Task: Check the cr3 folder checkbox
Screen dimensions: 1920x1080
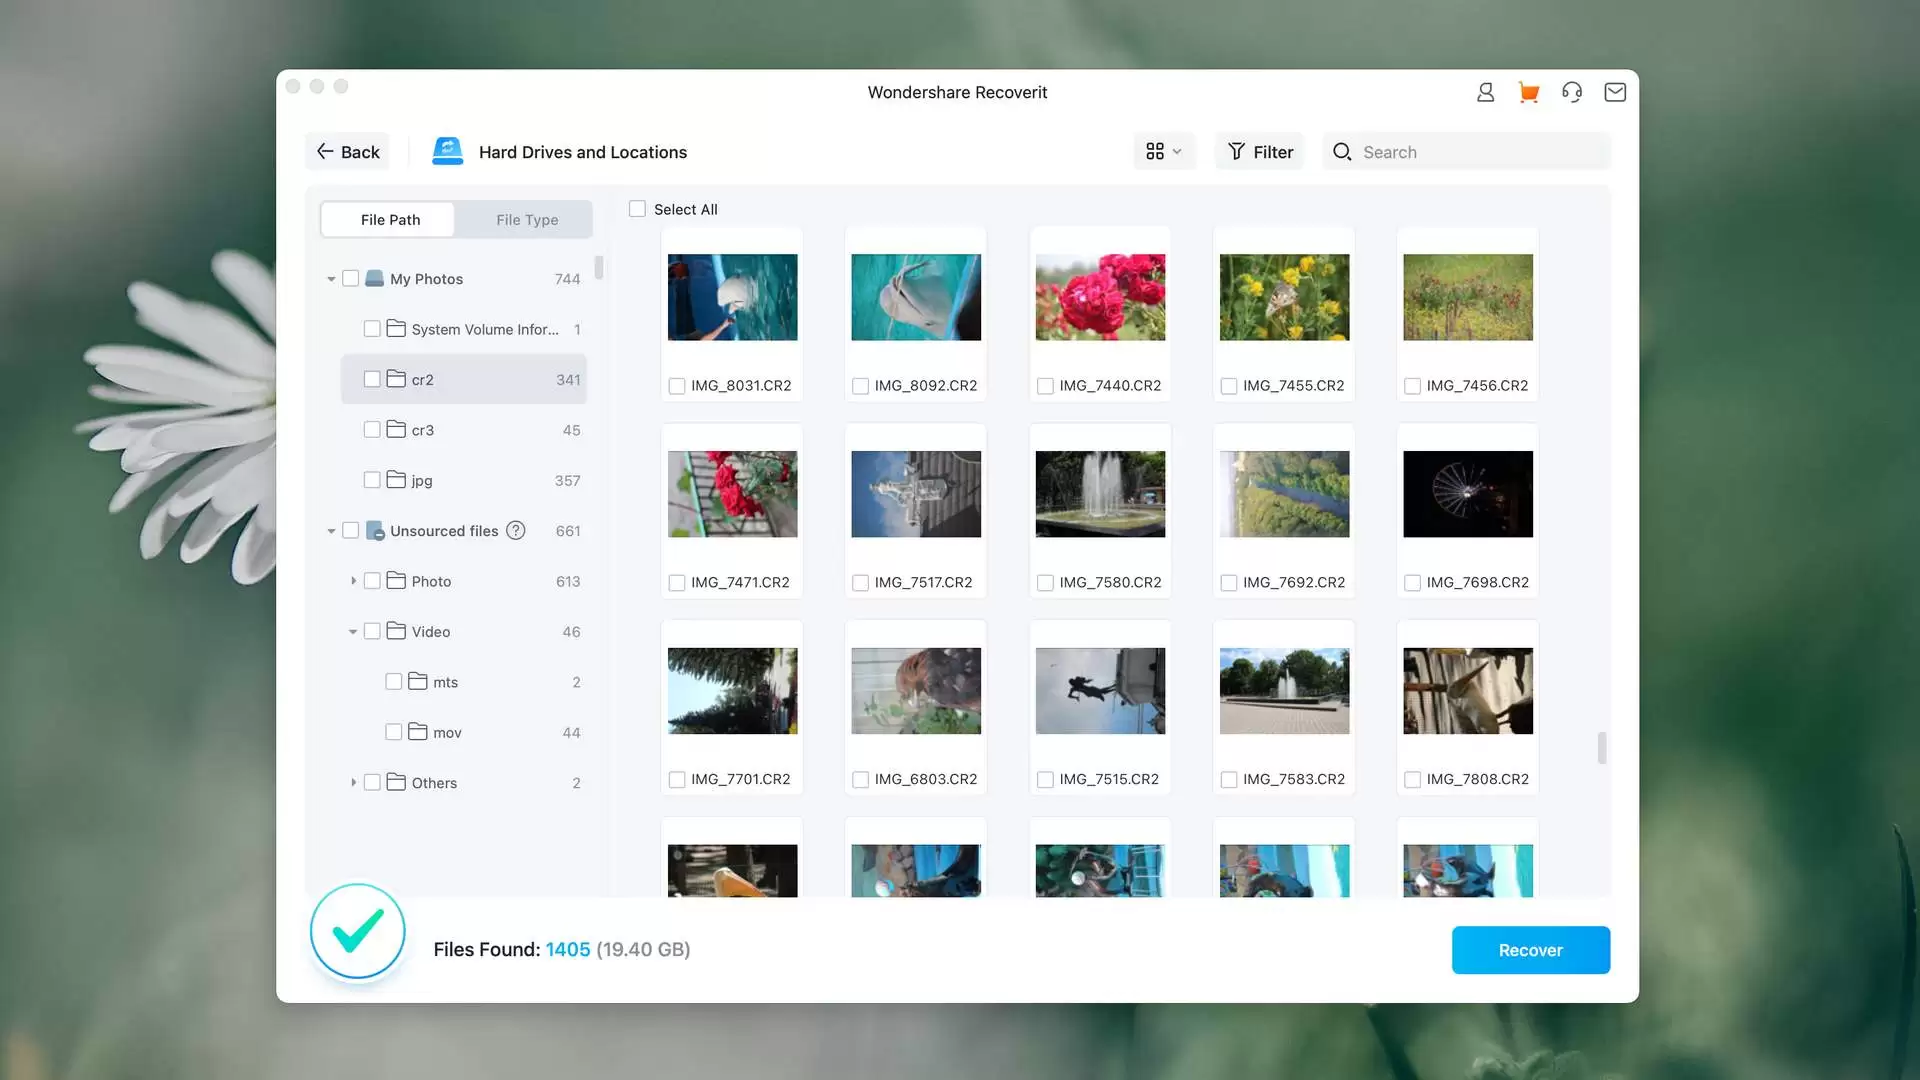Action: coord(372,430)
